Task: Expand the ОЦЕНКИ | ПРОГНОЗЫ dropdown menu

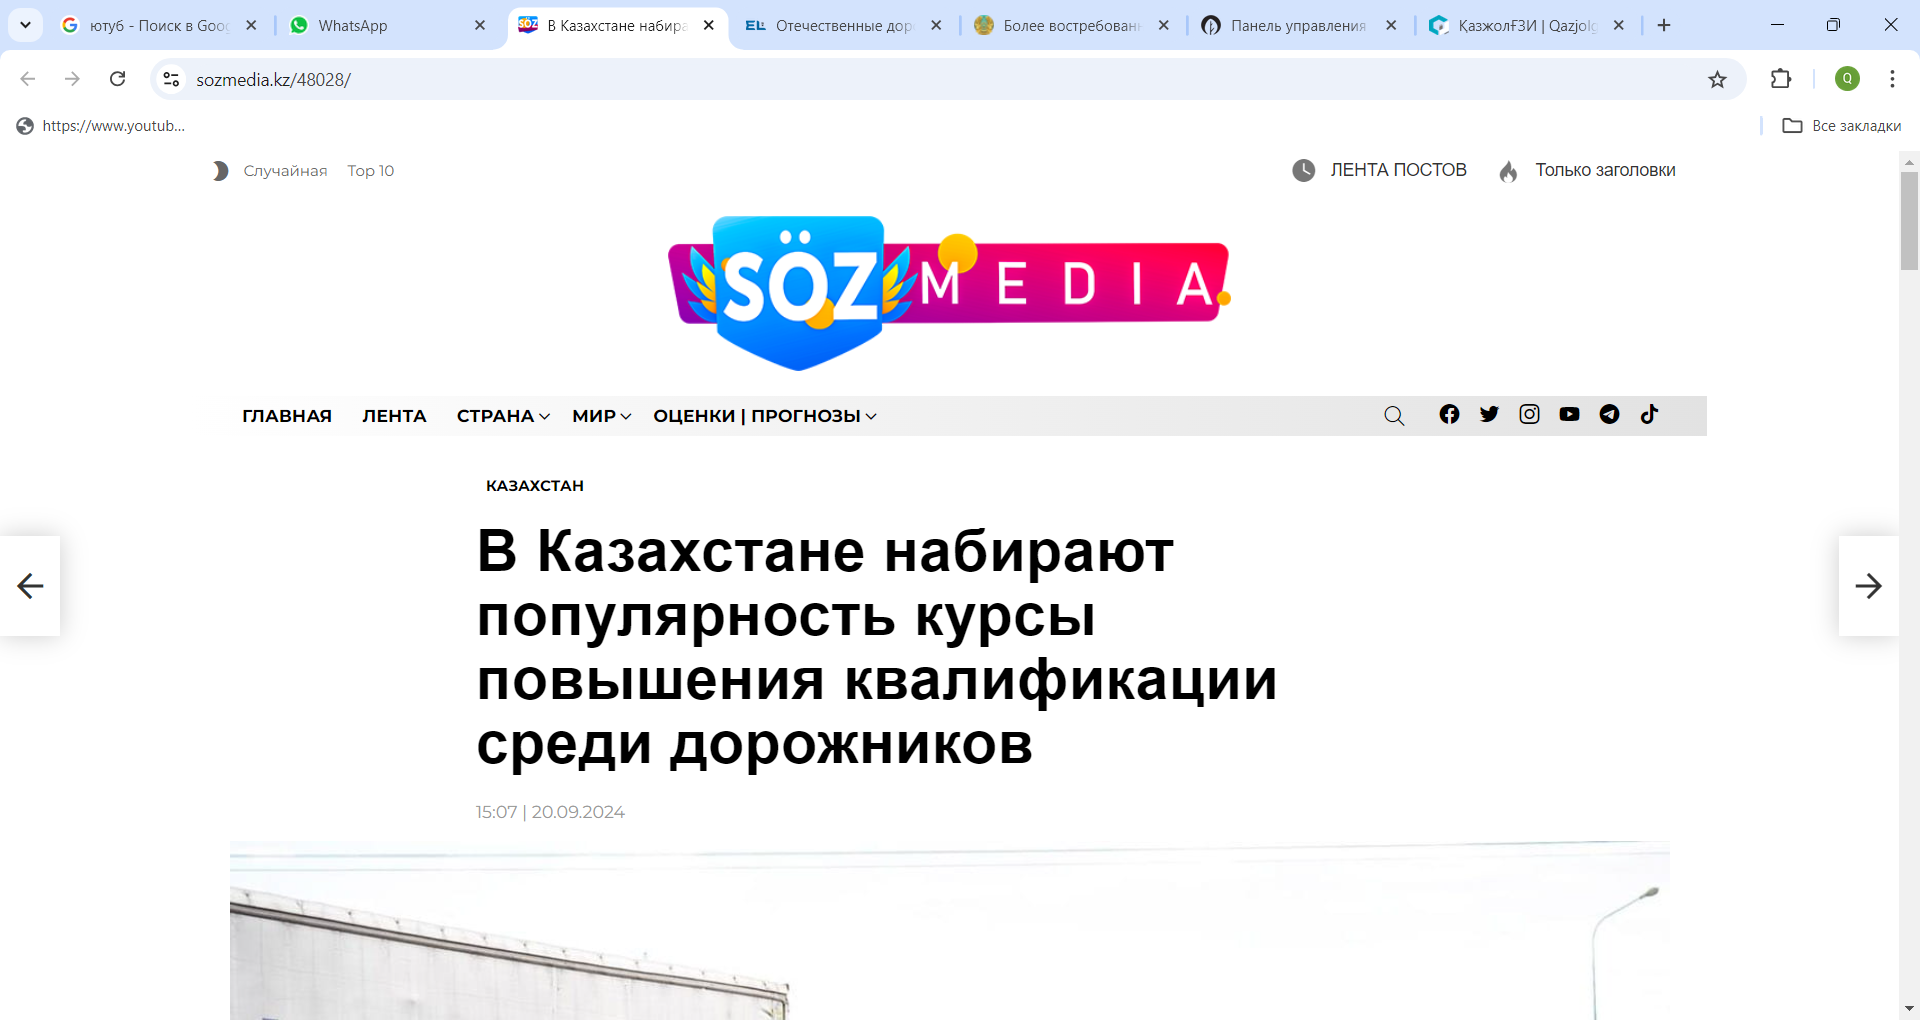Action: pyautogui.click(x=764, y=416)
